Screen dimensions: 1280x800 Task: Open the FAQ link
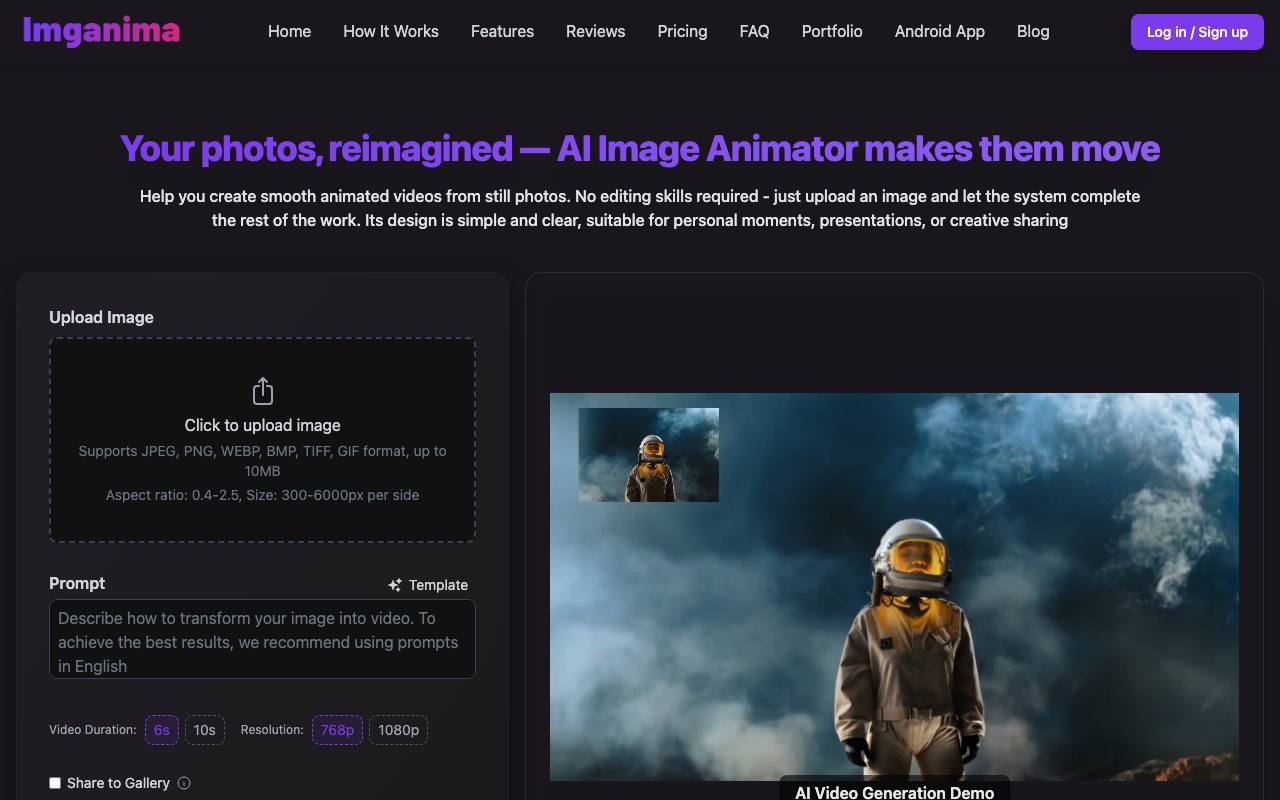[754, 31]
